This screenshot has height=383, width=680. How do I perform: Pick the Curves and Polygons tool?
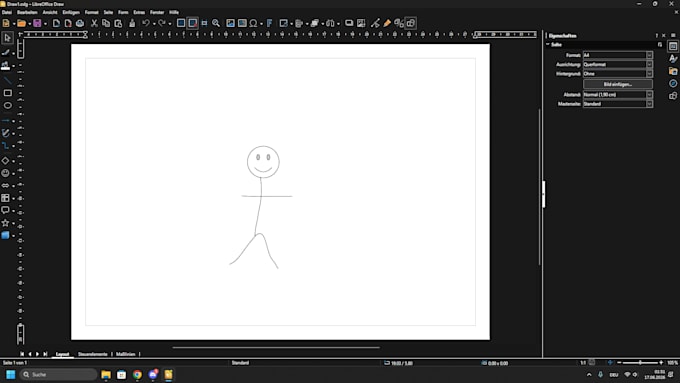[x=6, y=133]
